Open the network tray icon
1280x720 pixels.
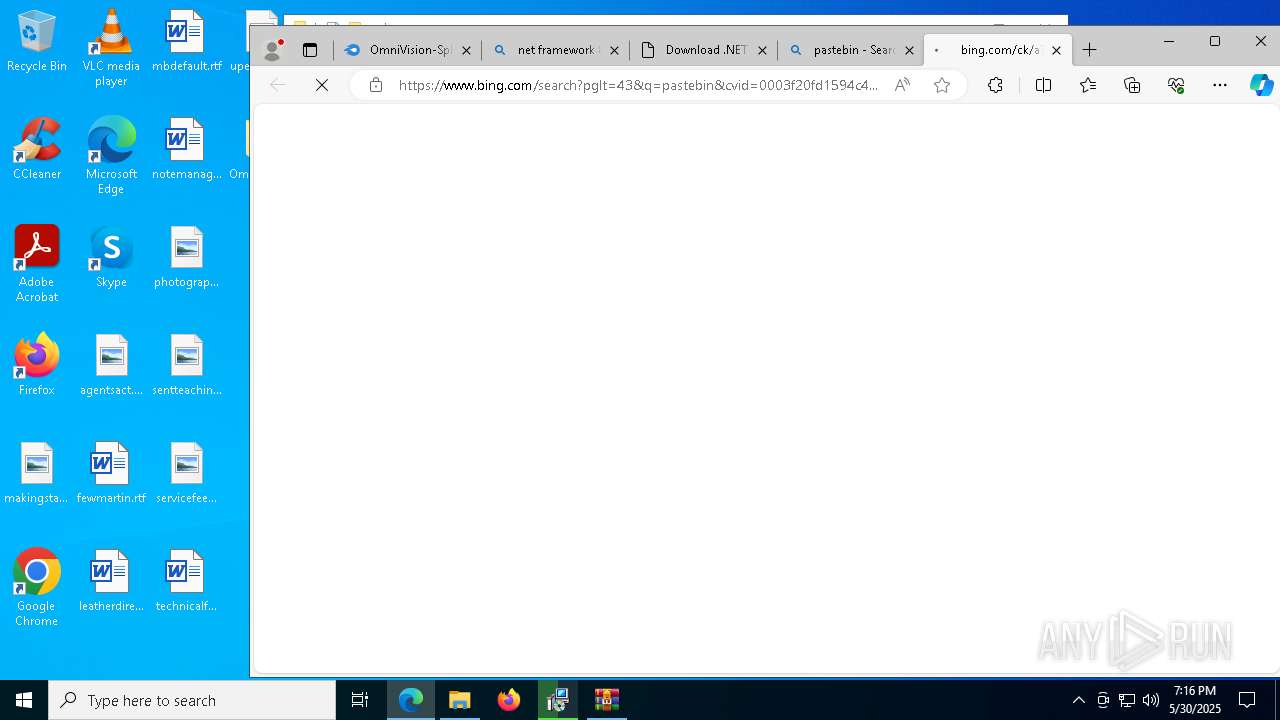(x=1127, y=700)
